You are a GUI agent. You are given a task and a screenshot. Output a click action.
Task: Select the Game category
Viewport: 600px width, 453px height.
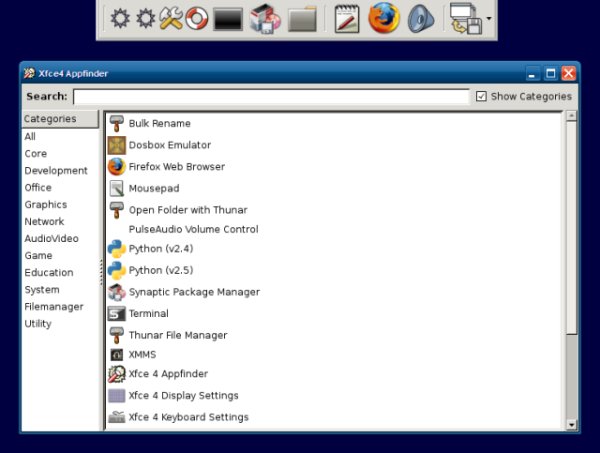click(38, 256)
